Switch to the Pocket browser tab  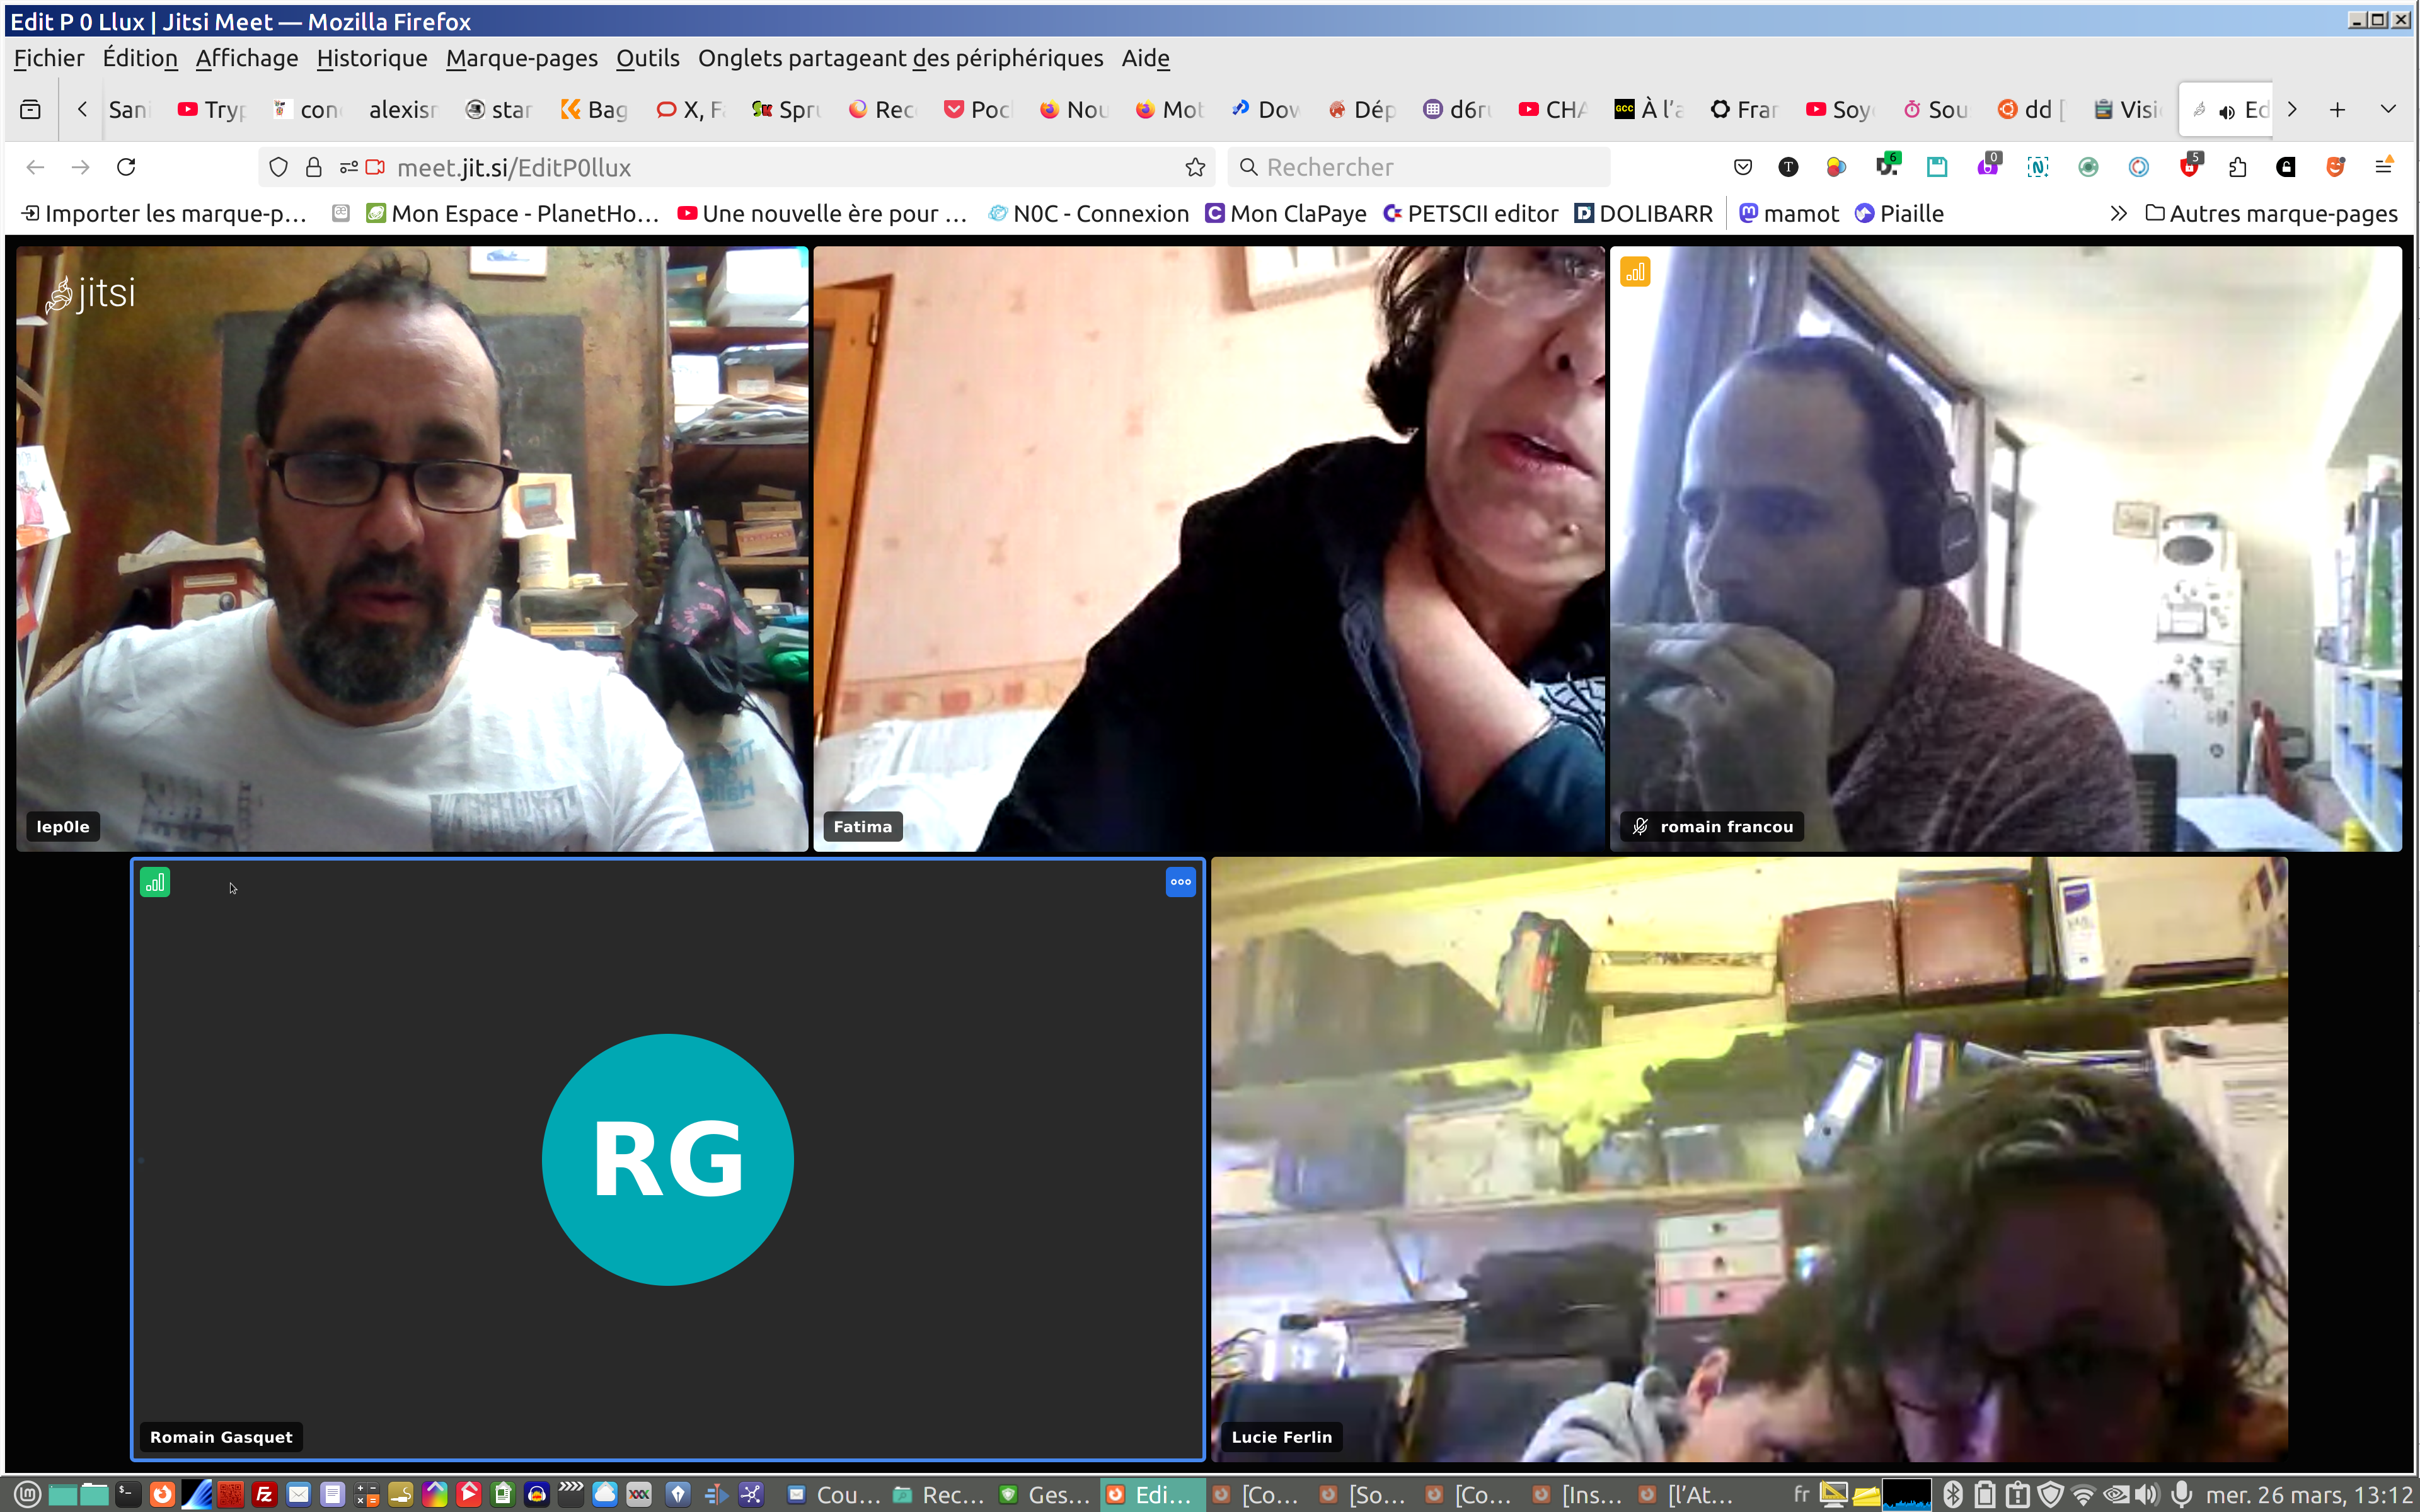(x=978, y=109)
